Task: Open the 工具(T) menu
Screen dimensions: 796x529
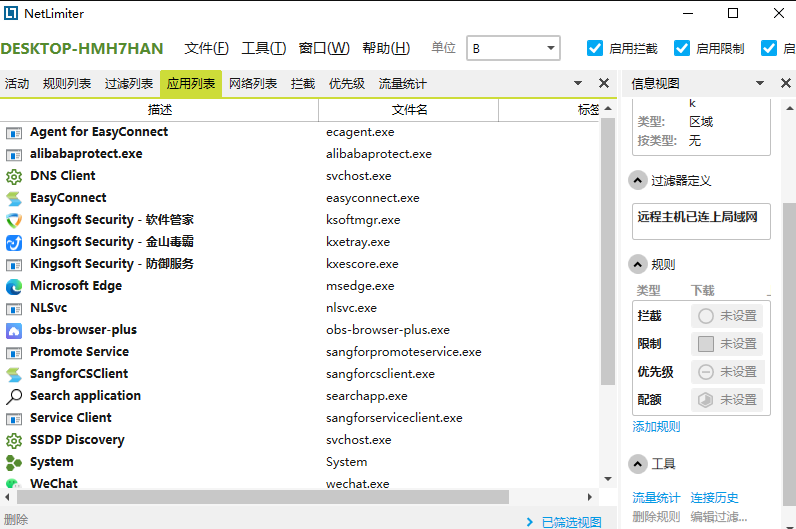Action: (264, 48)
